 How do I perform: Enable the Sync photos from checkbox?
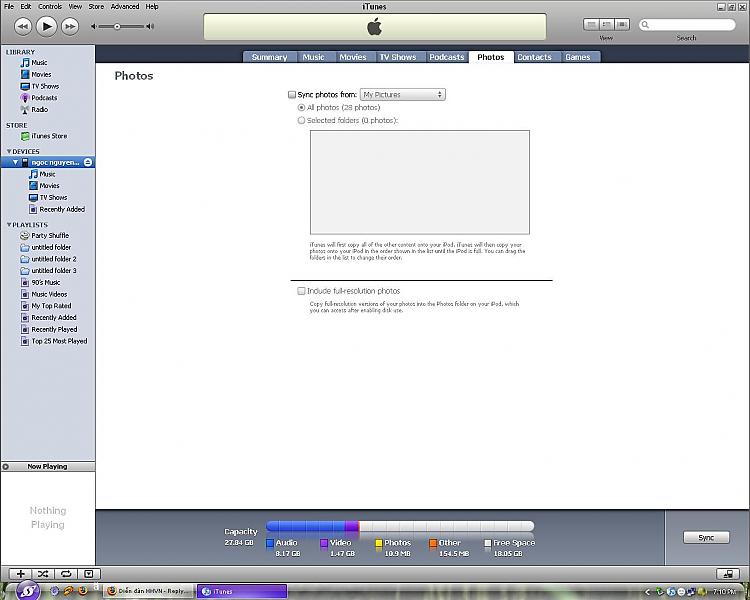[x=292, y=95]
